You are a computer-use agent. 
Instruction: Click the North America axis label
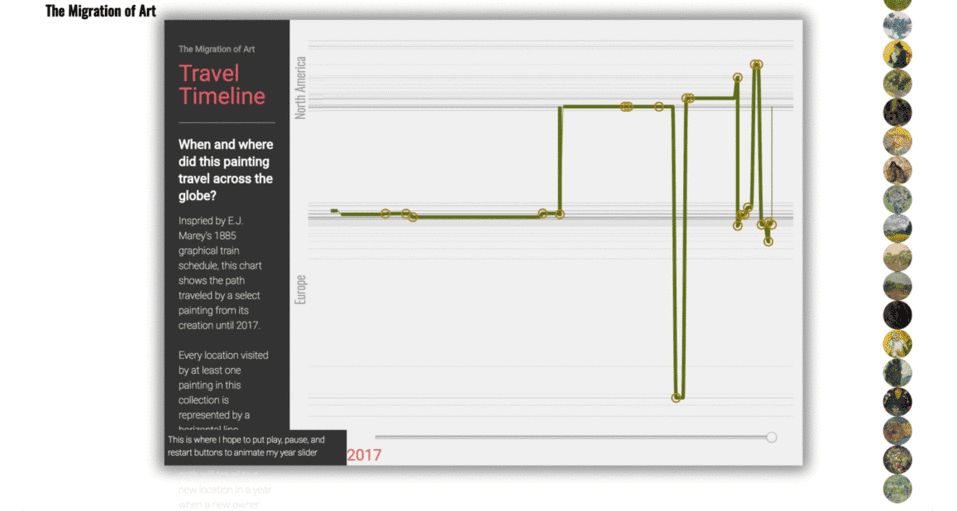point(300,88)
